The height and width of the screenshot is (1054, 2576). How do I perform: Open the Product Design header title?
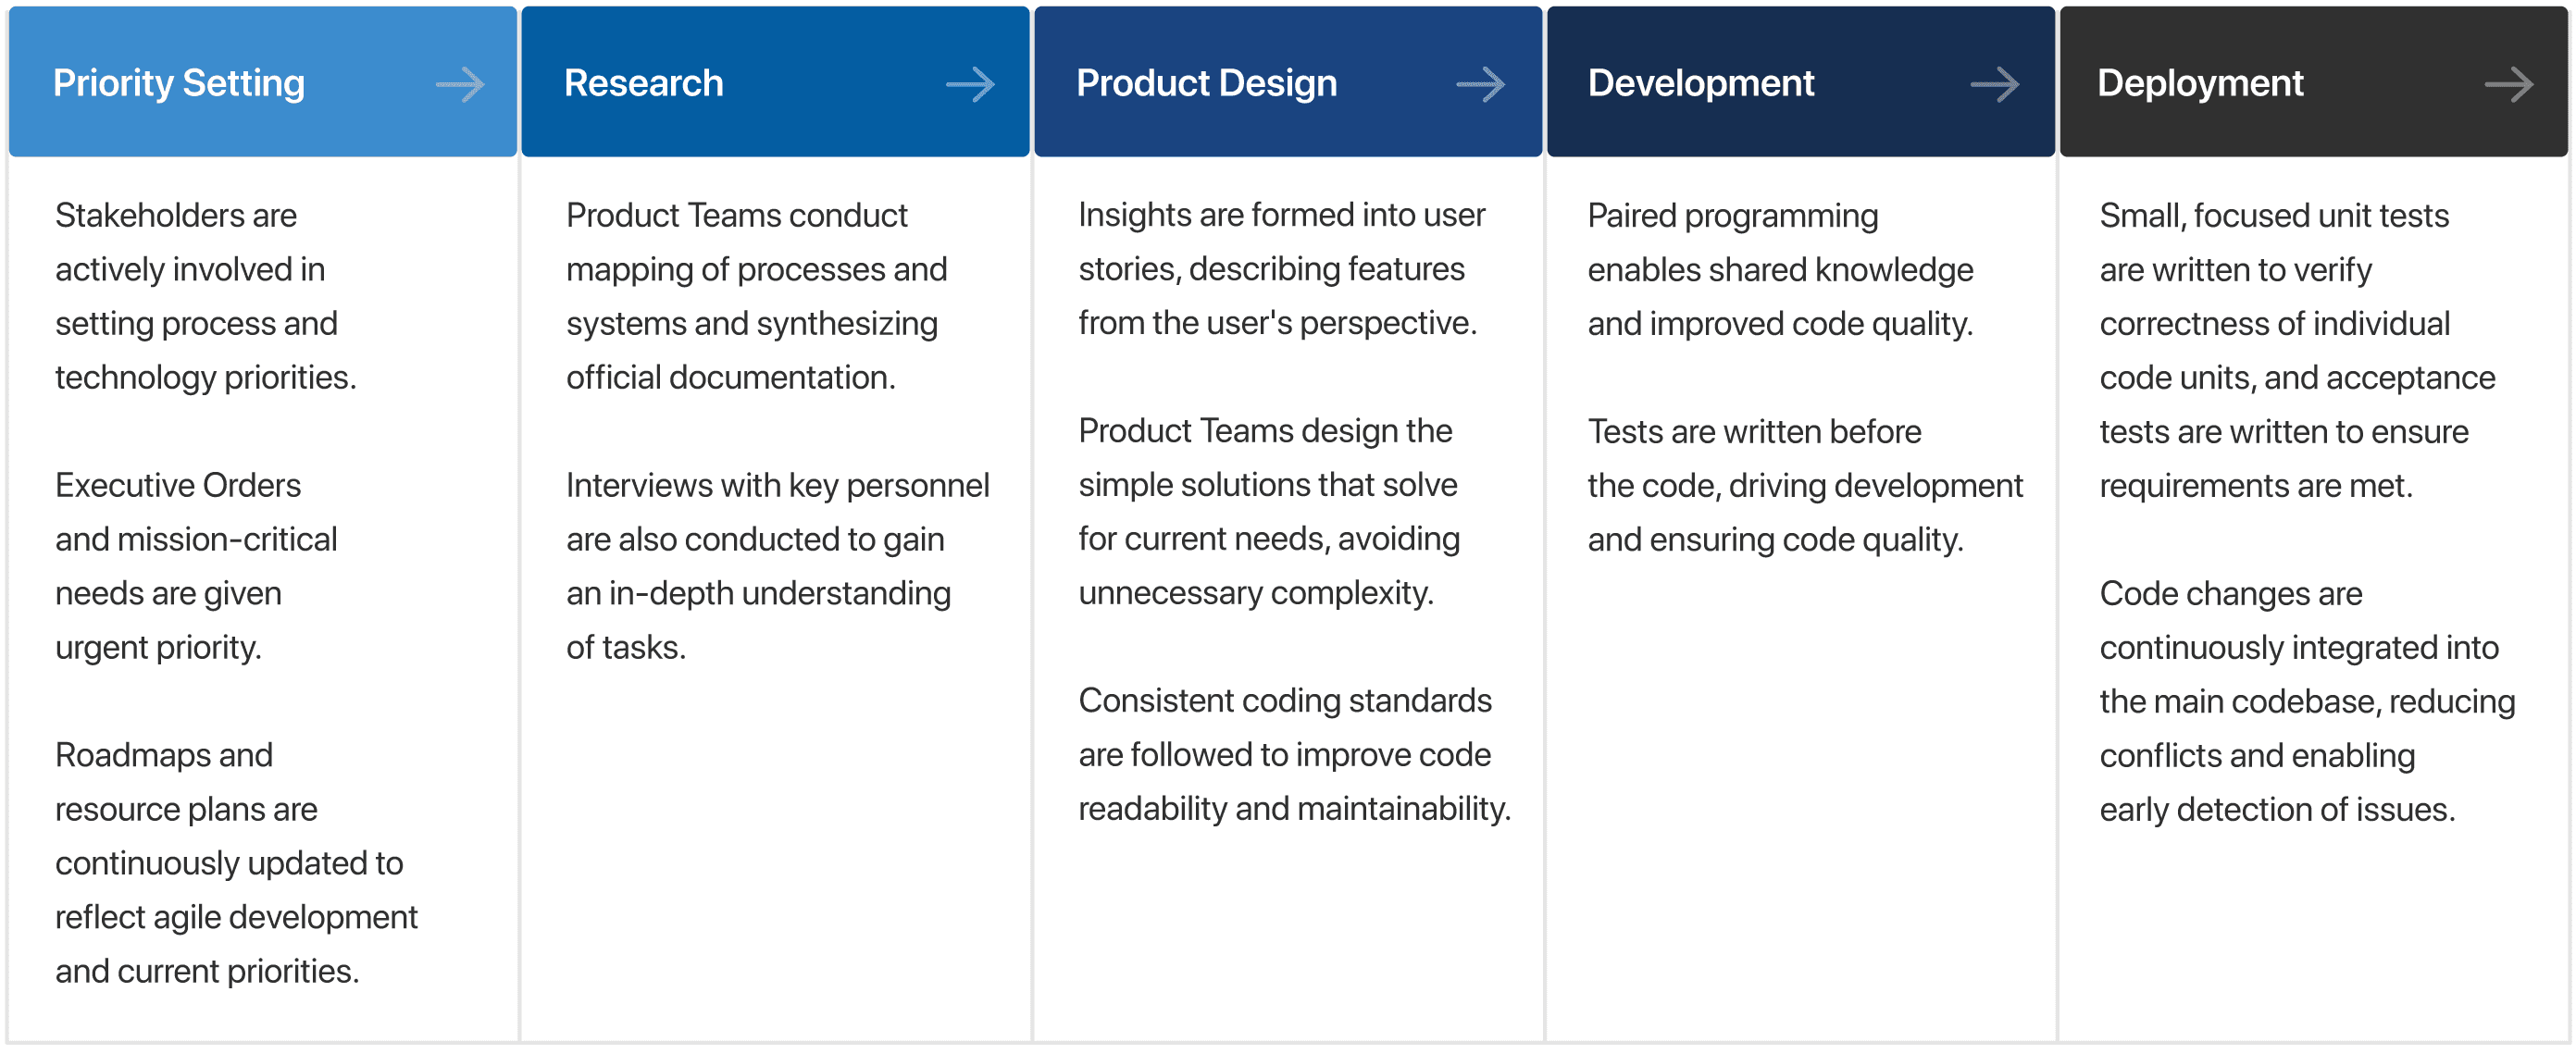click(x=1207, y=83)
